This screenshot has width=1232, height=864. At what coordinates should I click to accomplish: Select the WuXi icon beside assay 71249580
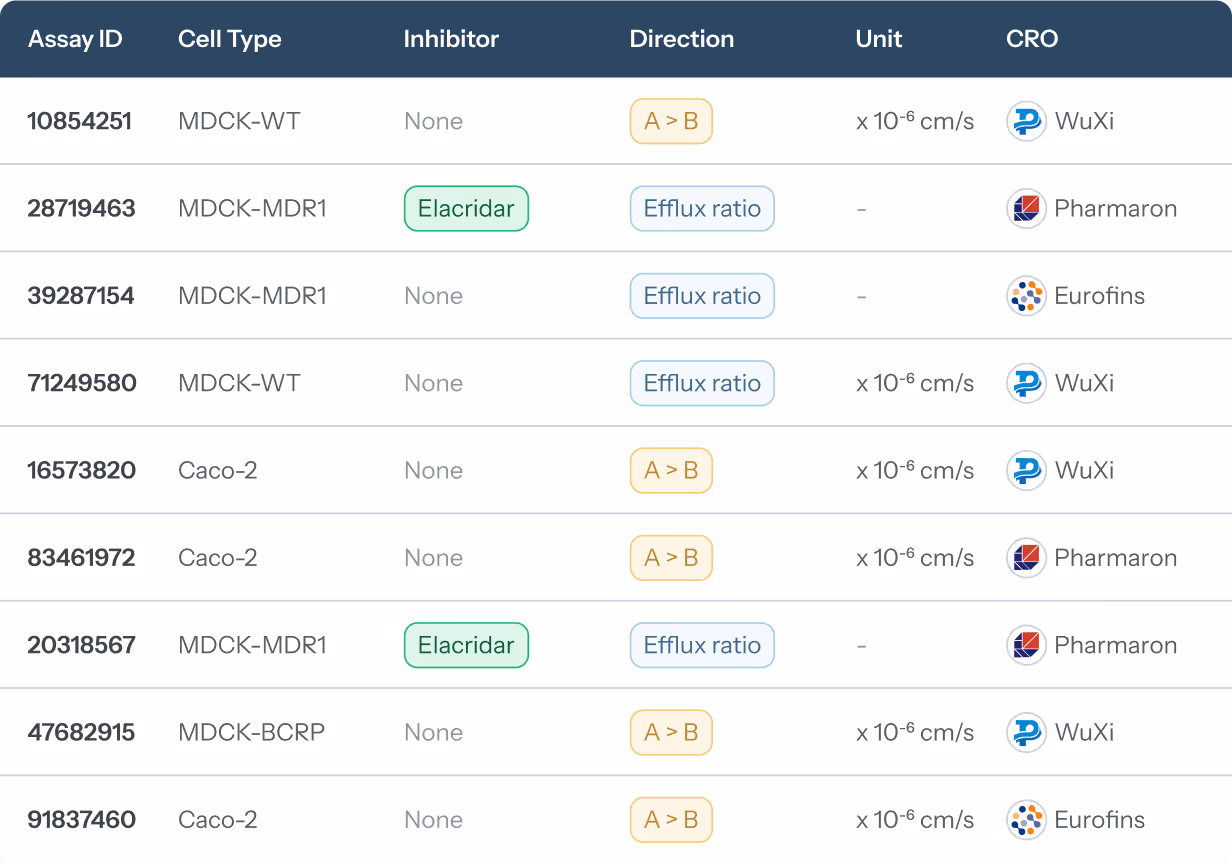coord(1025,383)
